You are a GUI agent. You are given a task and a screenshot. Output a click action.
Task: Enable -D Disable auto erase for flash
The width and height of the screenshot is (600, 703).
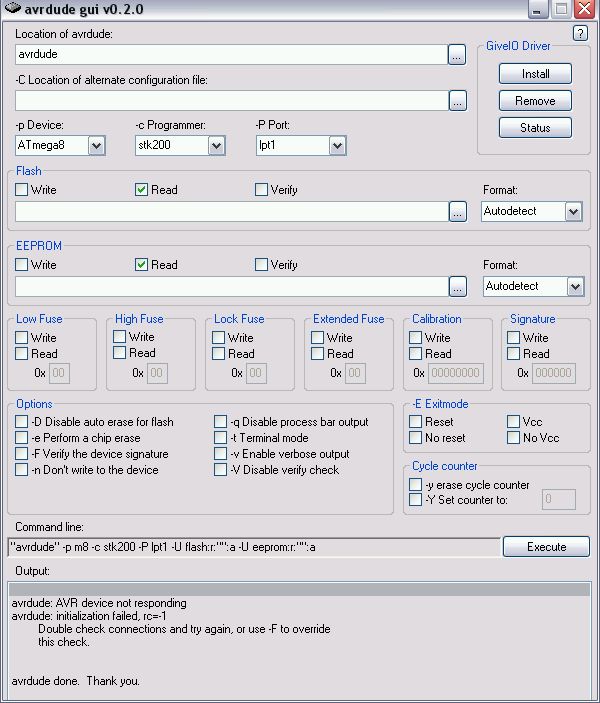coord(22,421)
